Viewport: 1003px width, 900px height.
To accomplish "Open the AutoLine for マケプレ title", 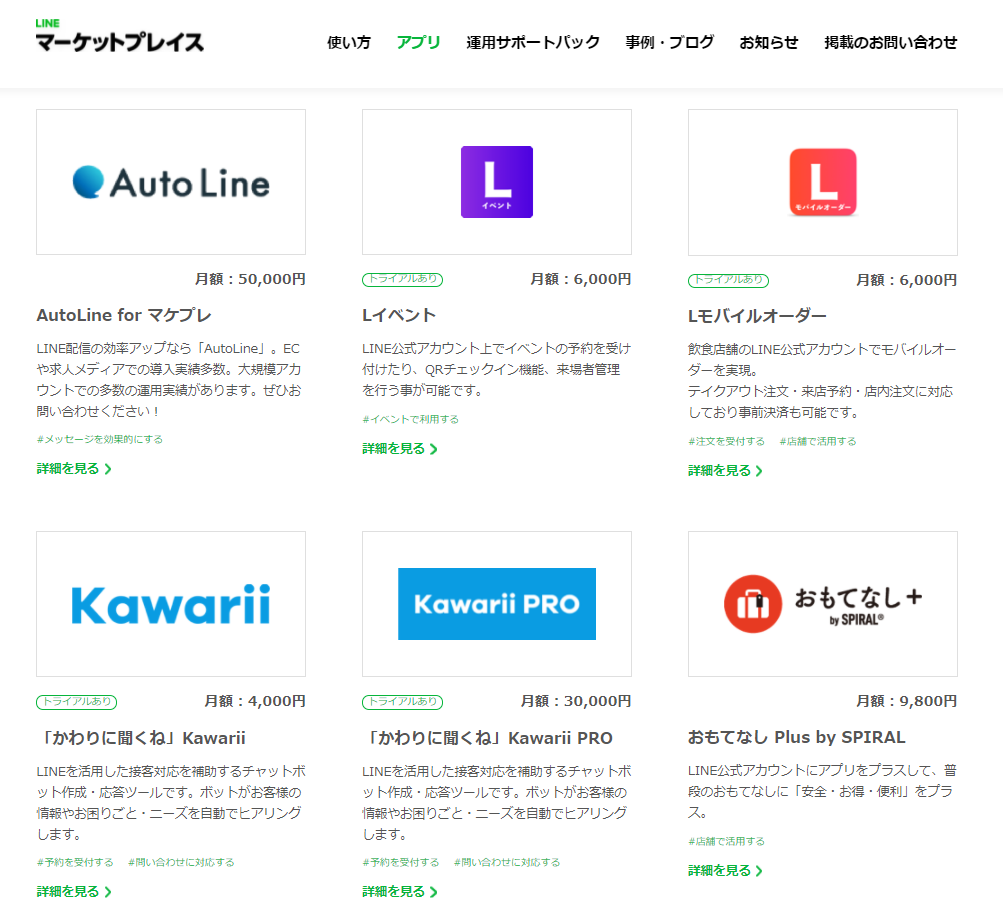I will [x=124, y=315].
